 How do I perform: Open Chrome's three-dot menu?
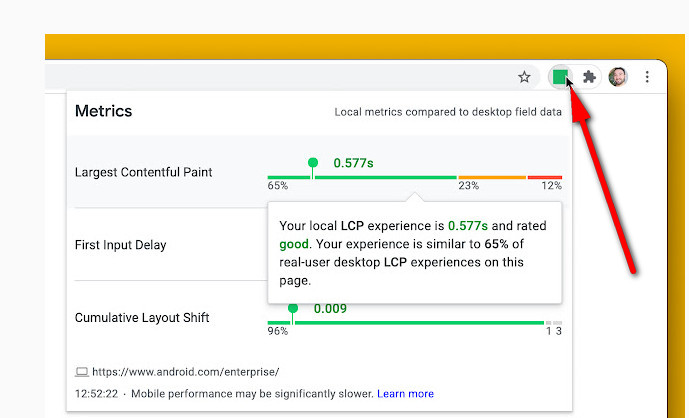[x=648, y=77]
